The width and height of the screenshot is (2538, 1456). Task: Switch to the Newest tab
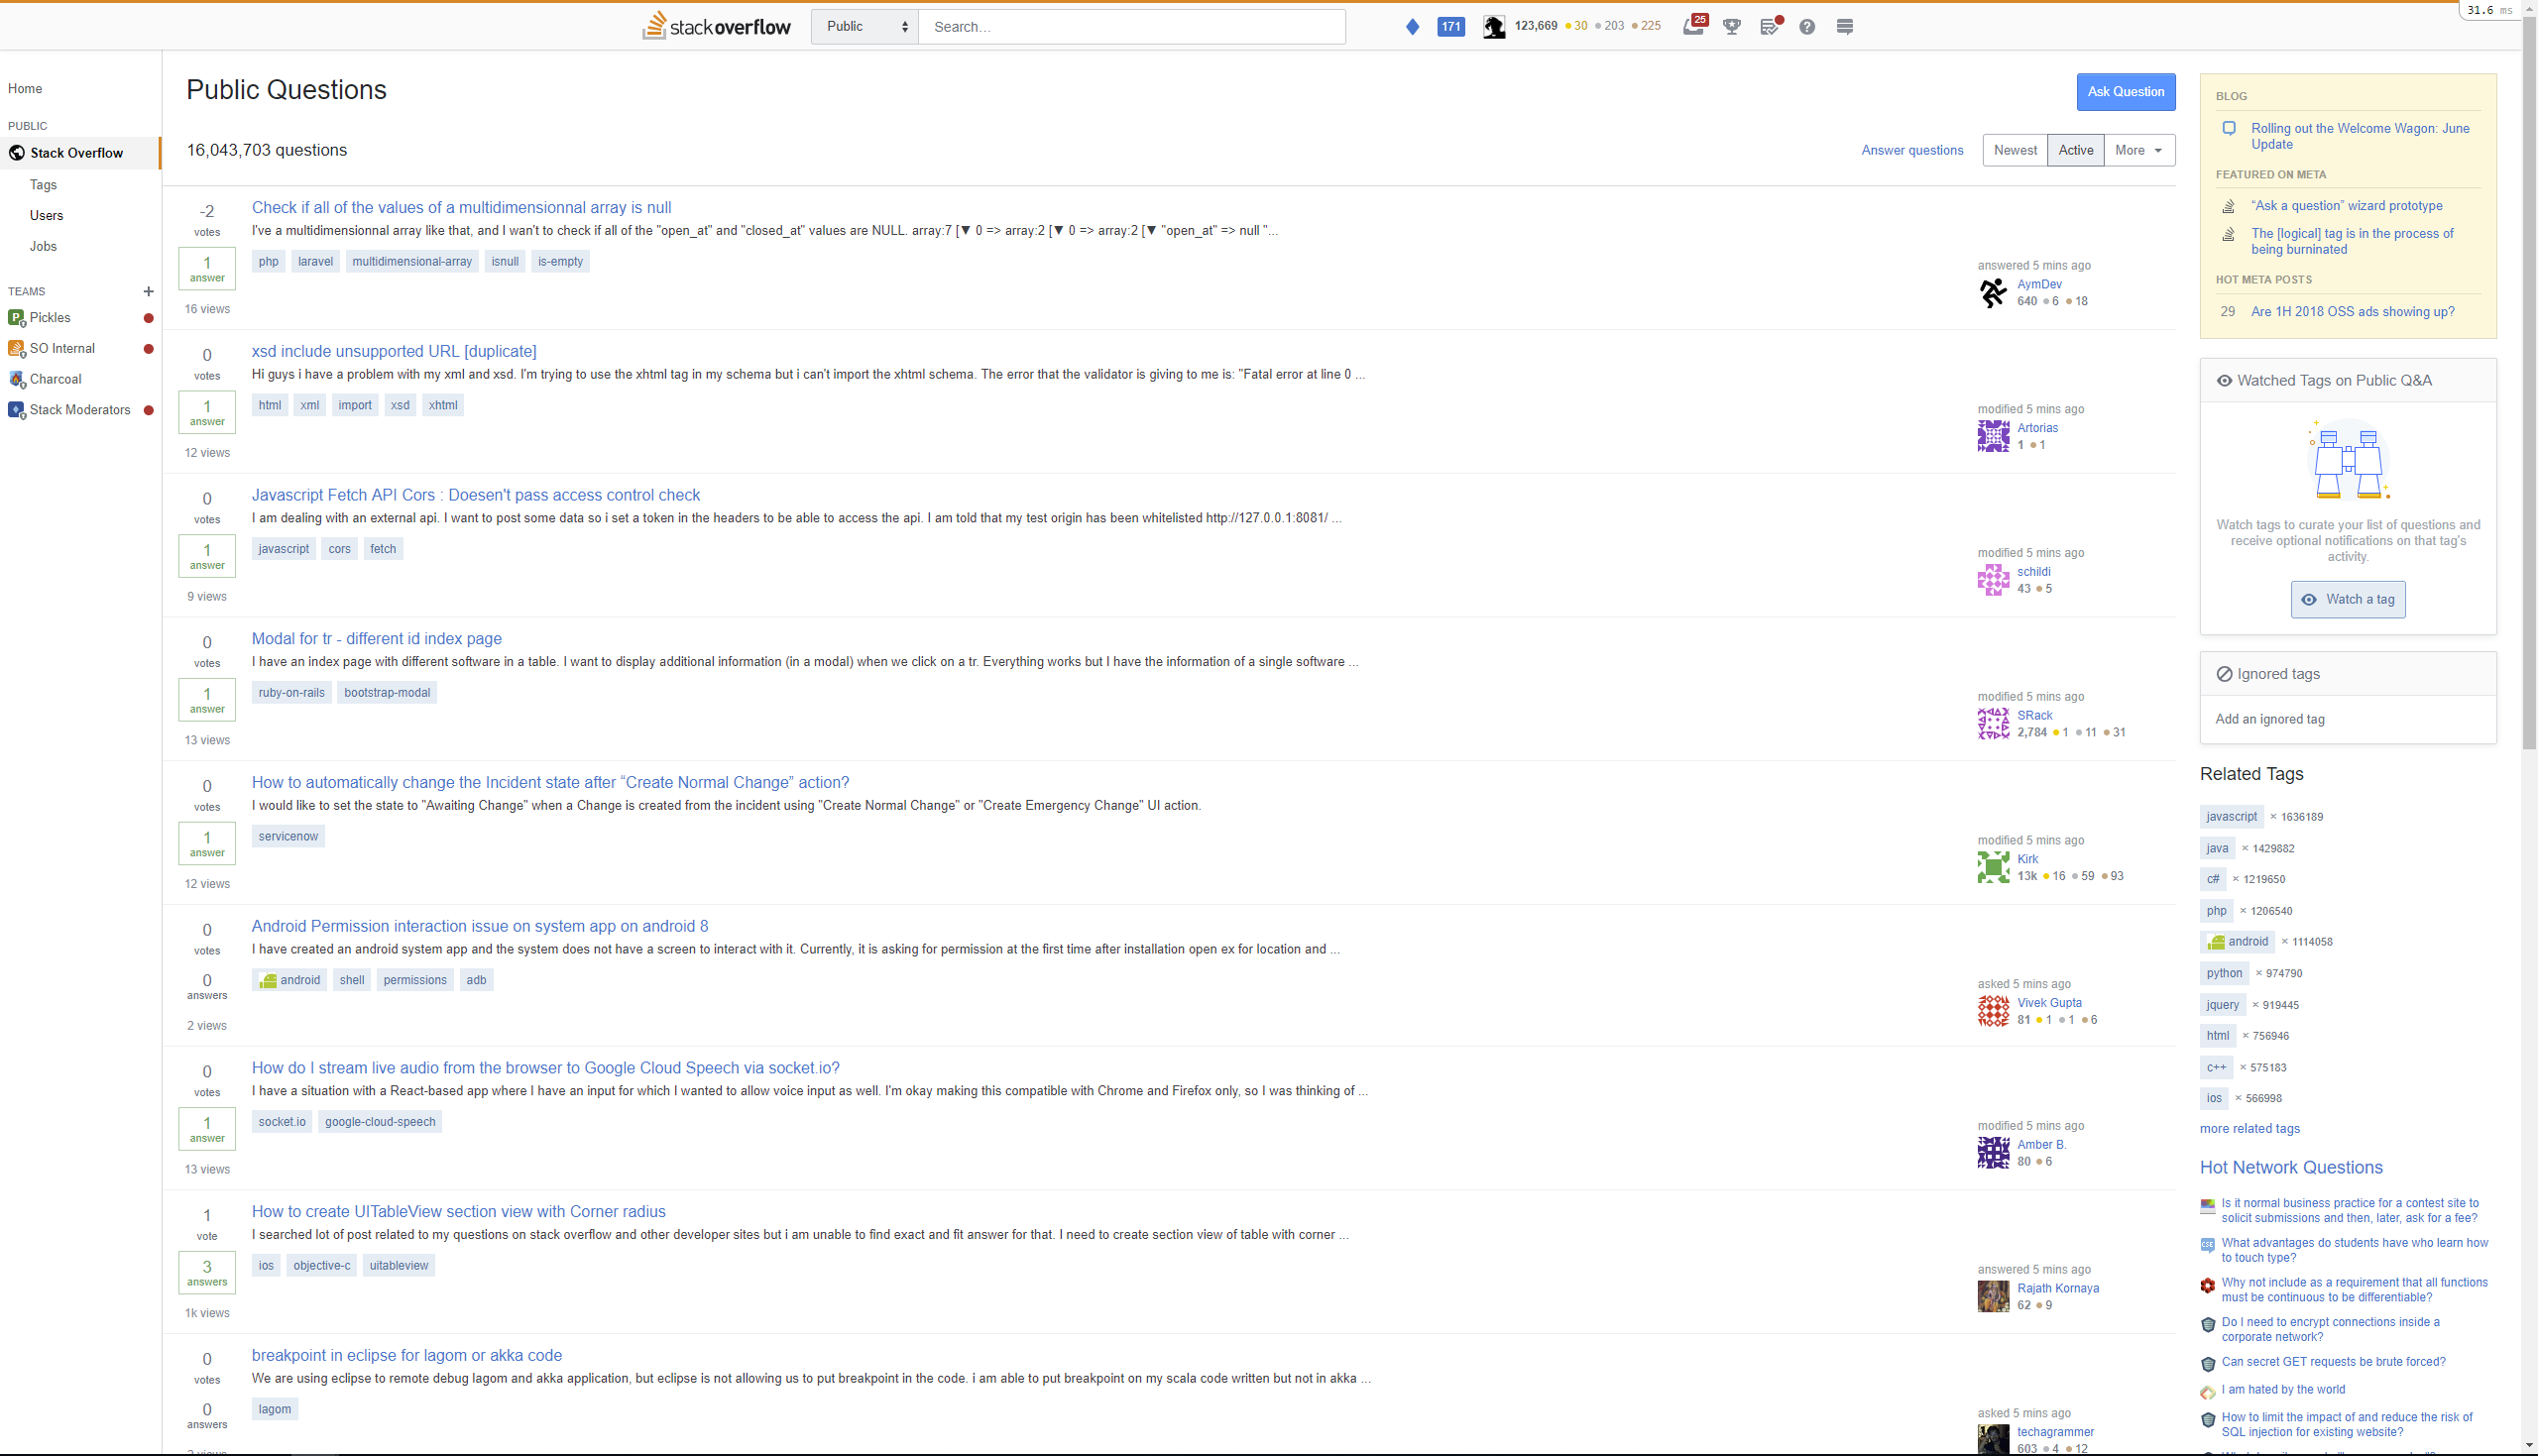pos(2016,150)
